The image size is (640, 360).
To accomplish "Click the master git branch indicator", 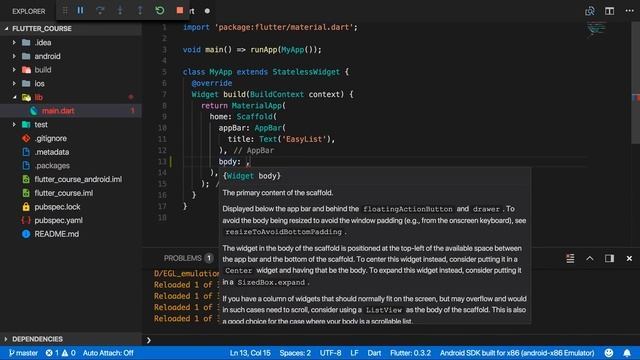I will tap(23, 353).
